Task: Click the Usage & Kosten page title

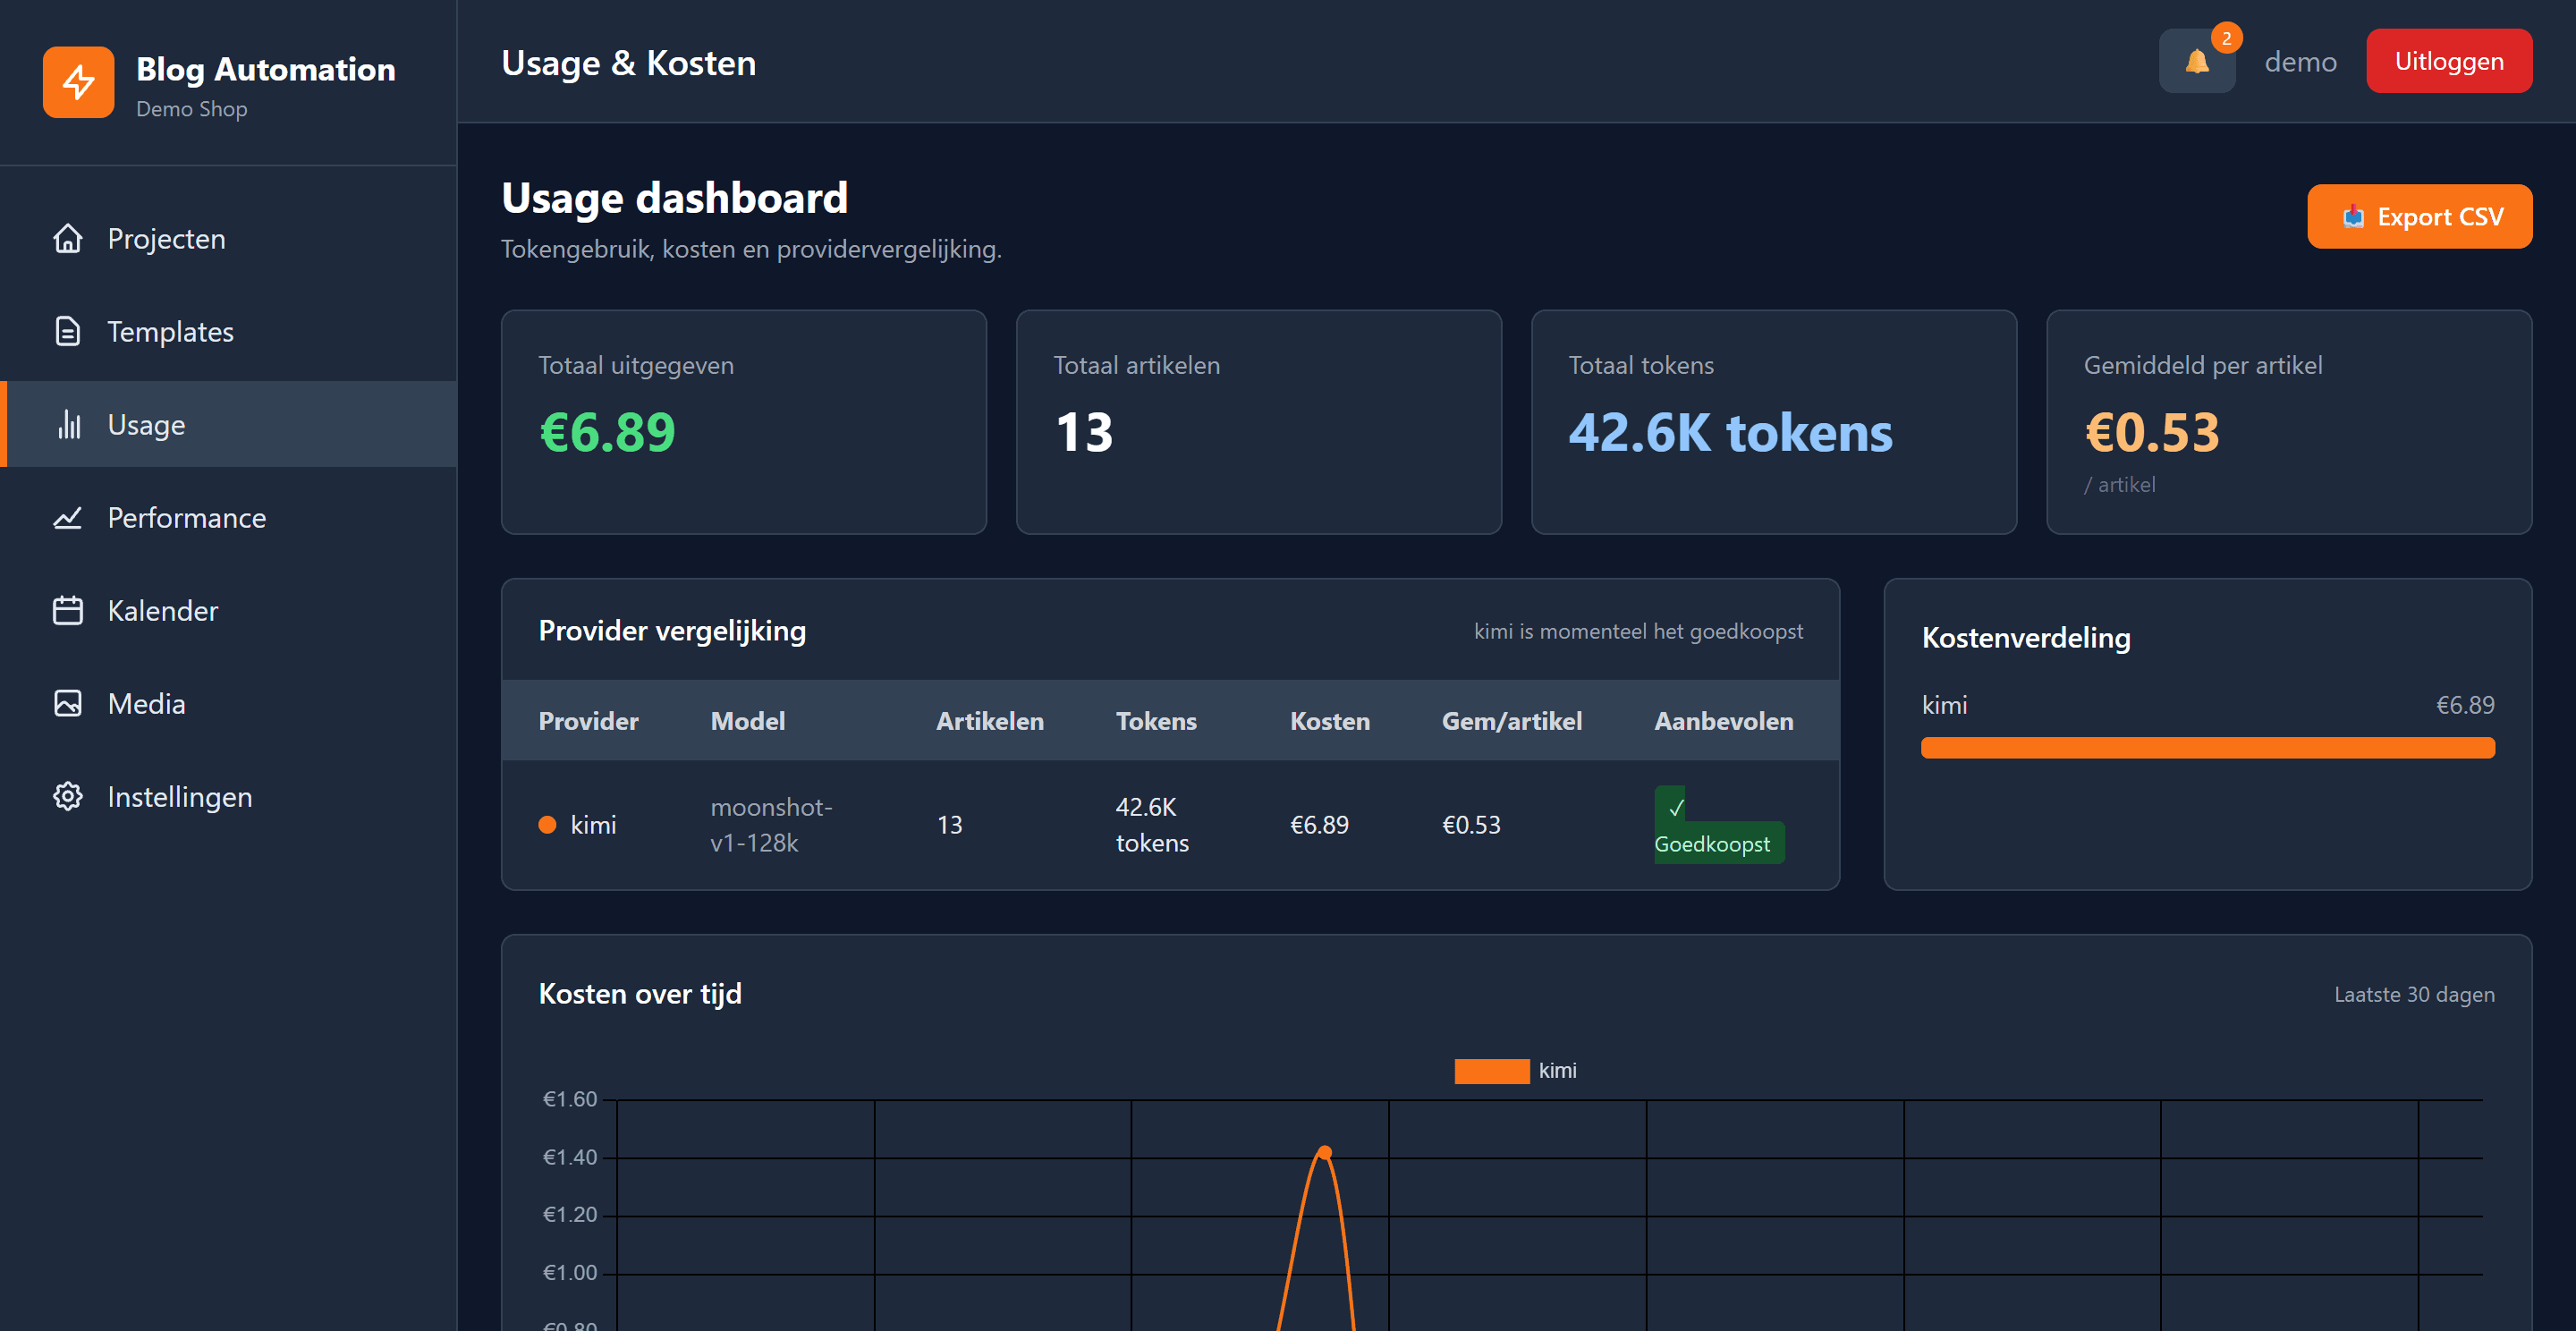Action: (x=628, y=63)
